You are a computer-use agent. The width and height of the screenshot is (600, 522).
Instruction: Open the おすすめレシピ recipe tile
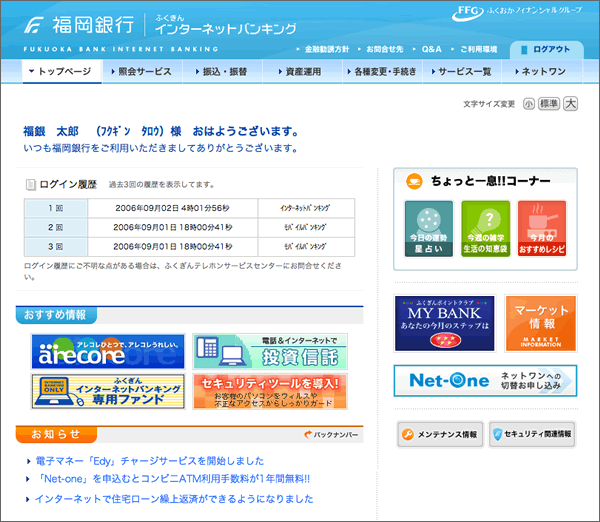542,228
